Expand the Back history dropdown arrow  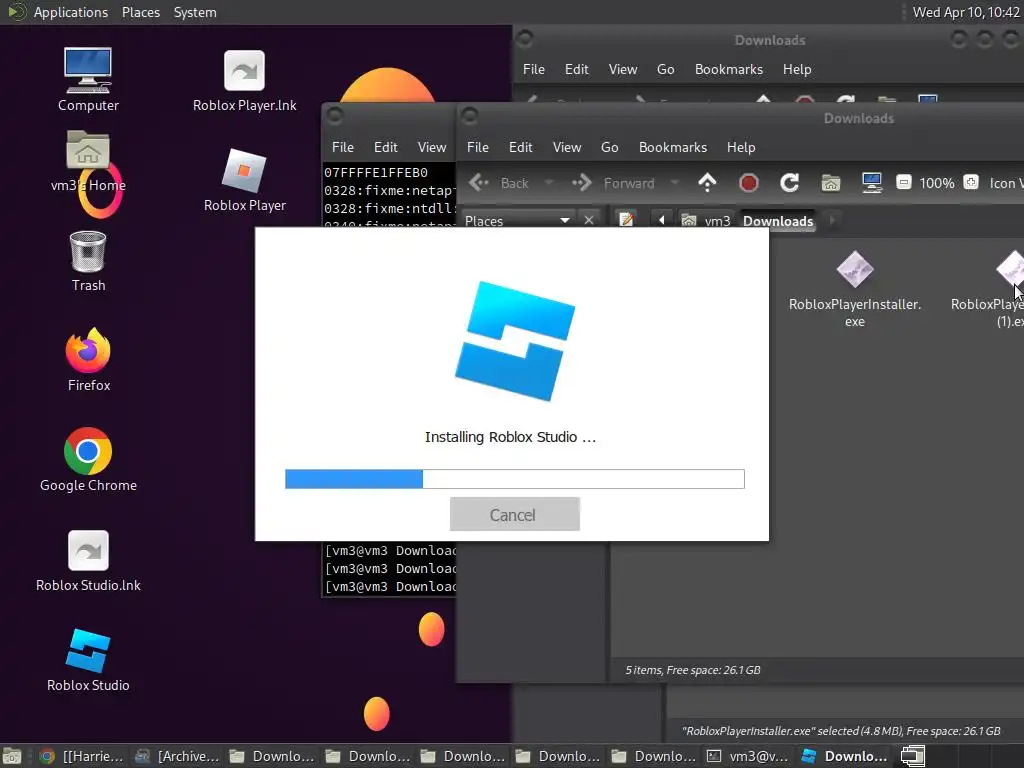click(x=549, y=183)
